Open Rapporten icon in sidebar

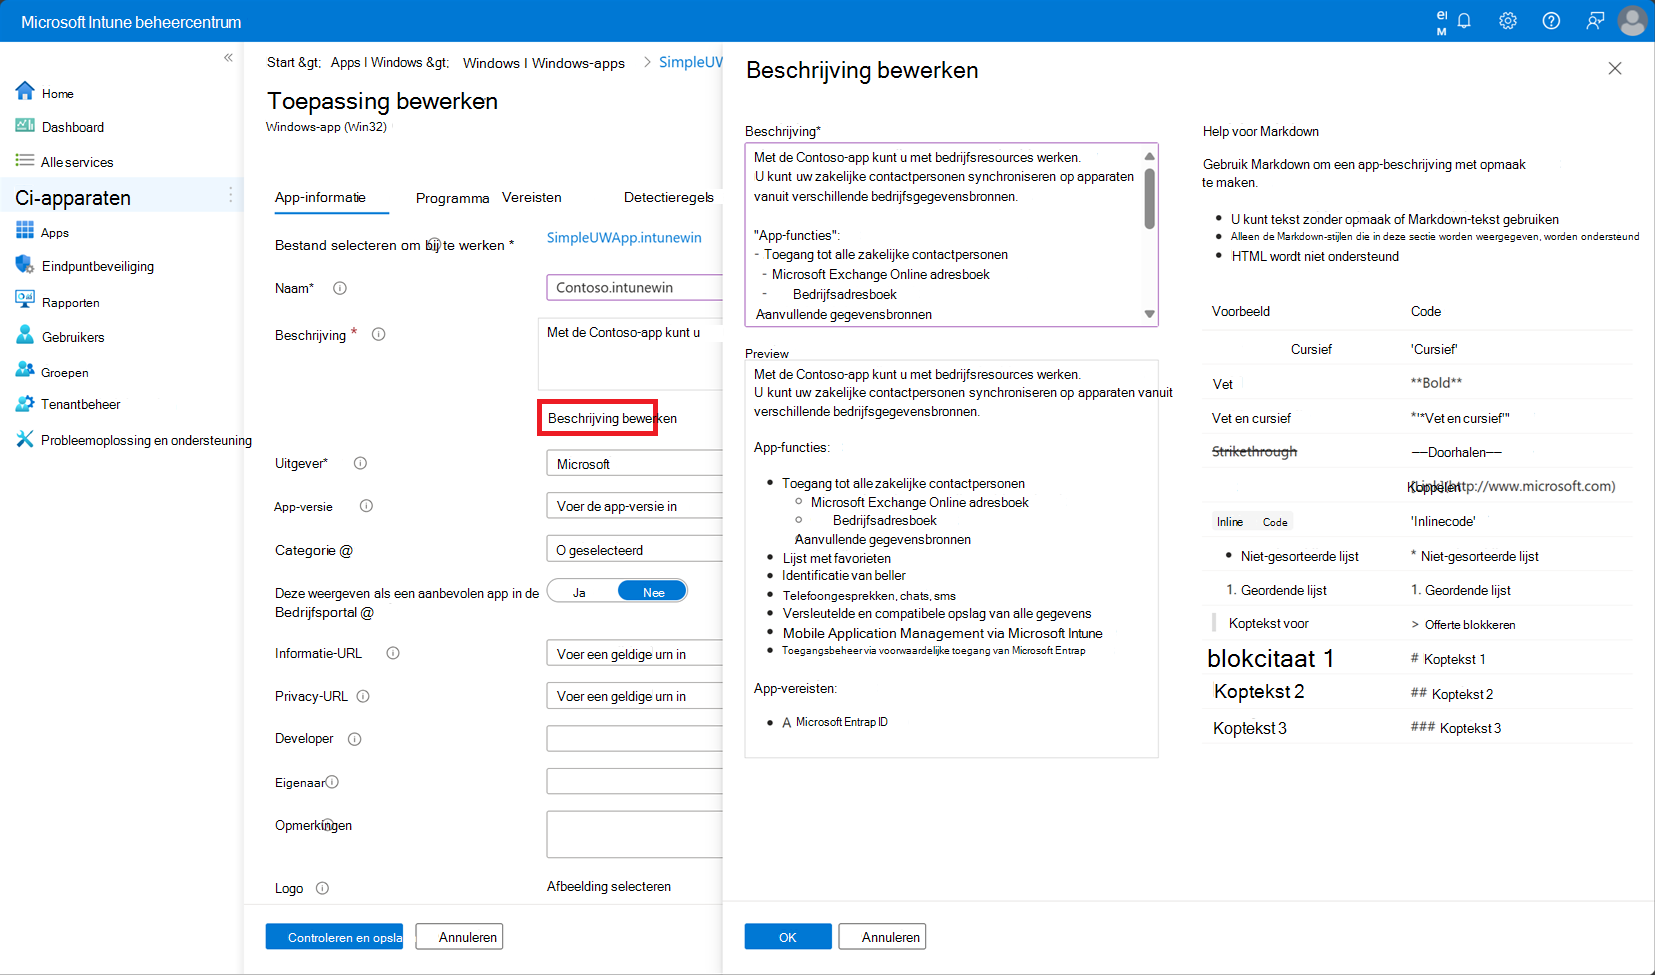(x=25, y=300)
